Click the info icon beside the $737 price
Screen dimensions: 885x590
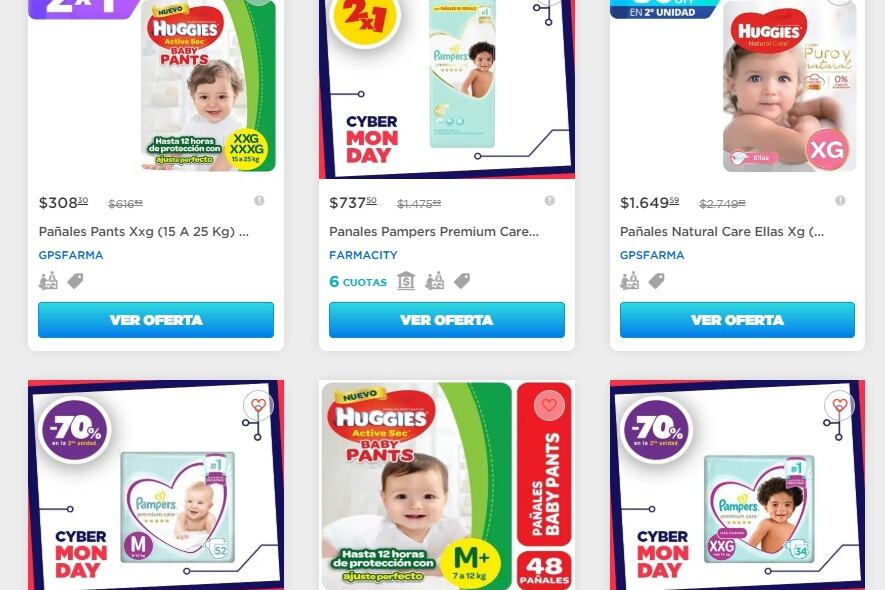coord(550,200)
